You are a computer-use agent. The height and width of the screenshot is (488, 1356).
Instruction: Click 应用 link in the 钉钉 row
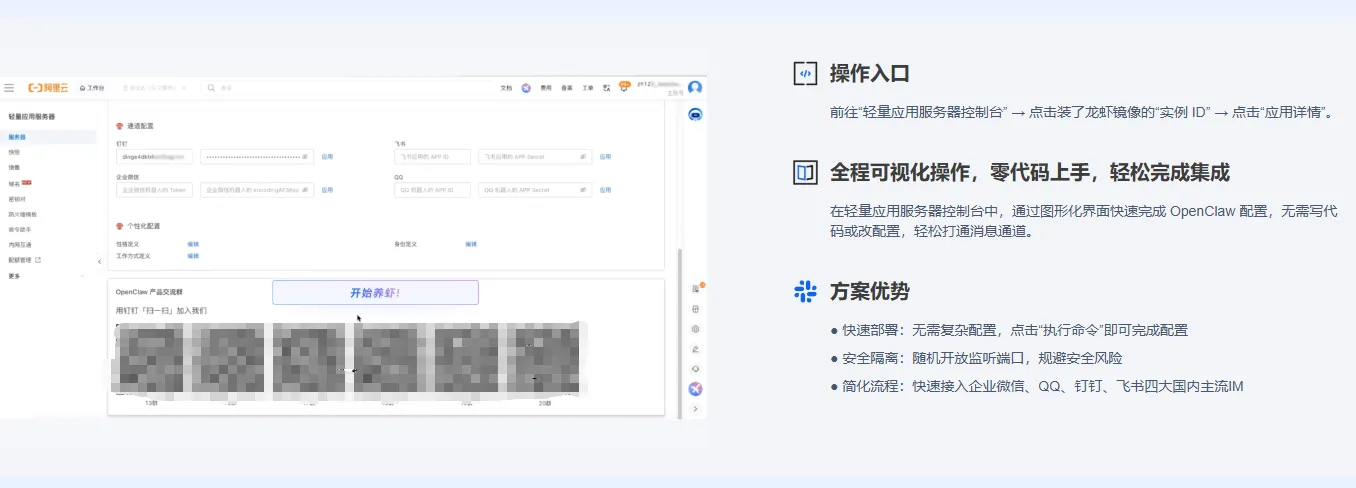click(327, 156)
